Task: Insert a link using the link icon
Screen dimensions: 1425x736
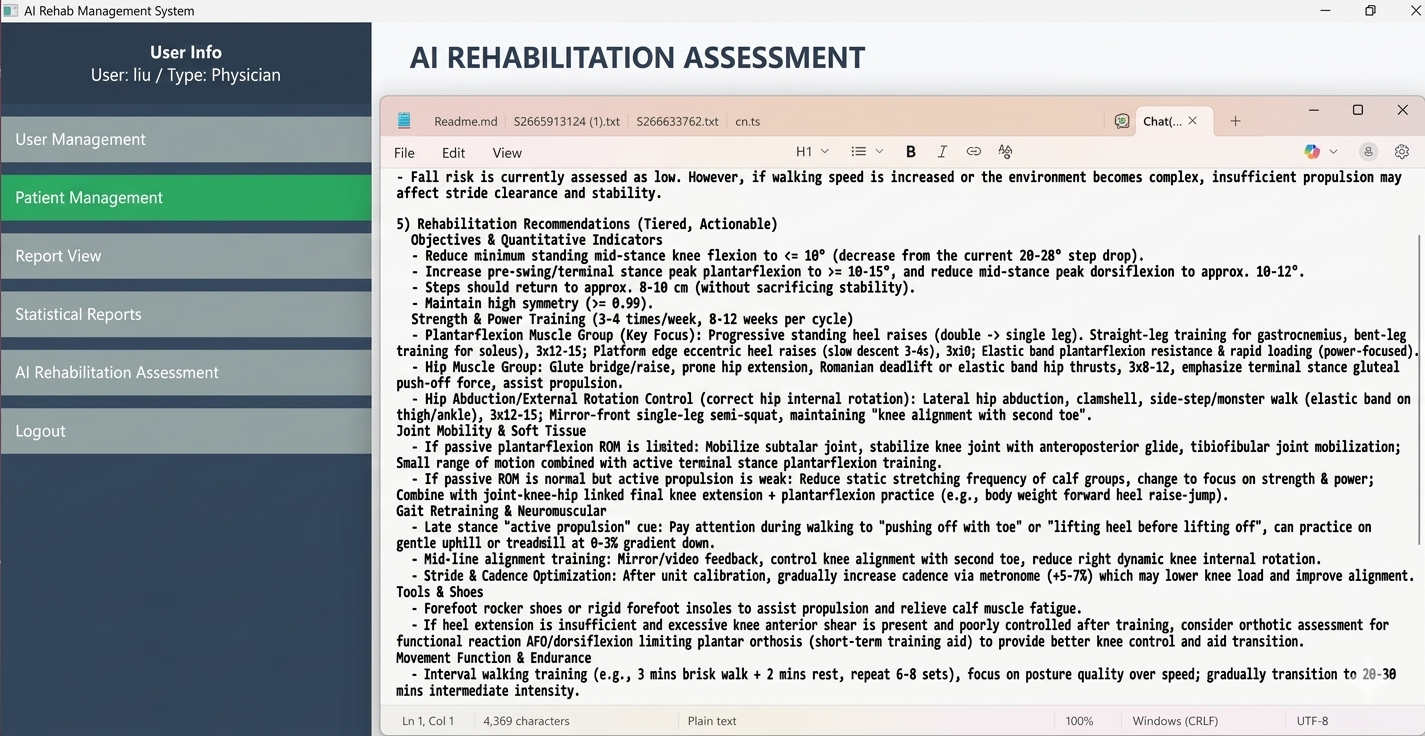Action: point(973,152)
